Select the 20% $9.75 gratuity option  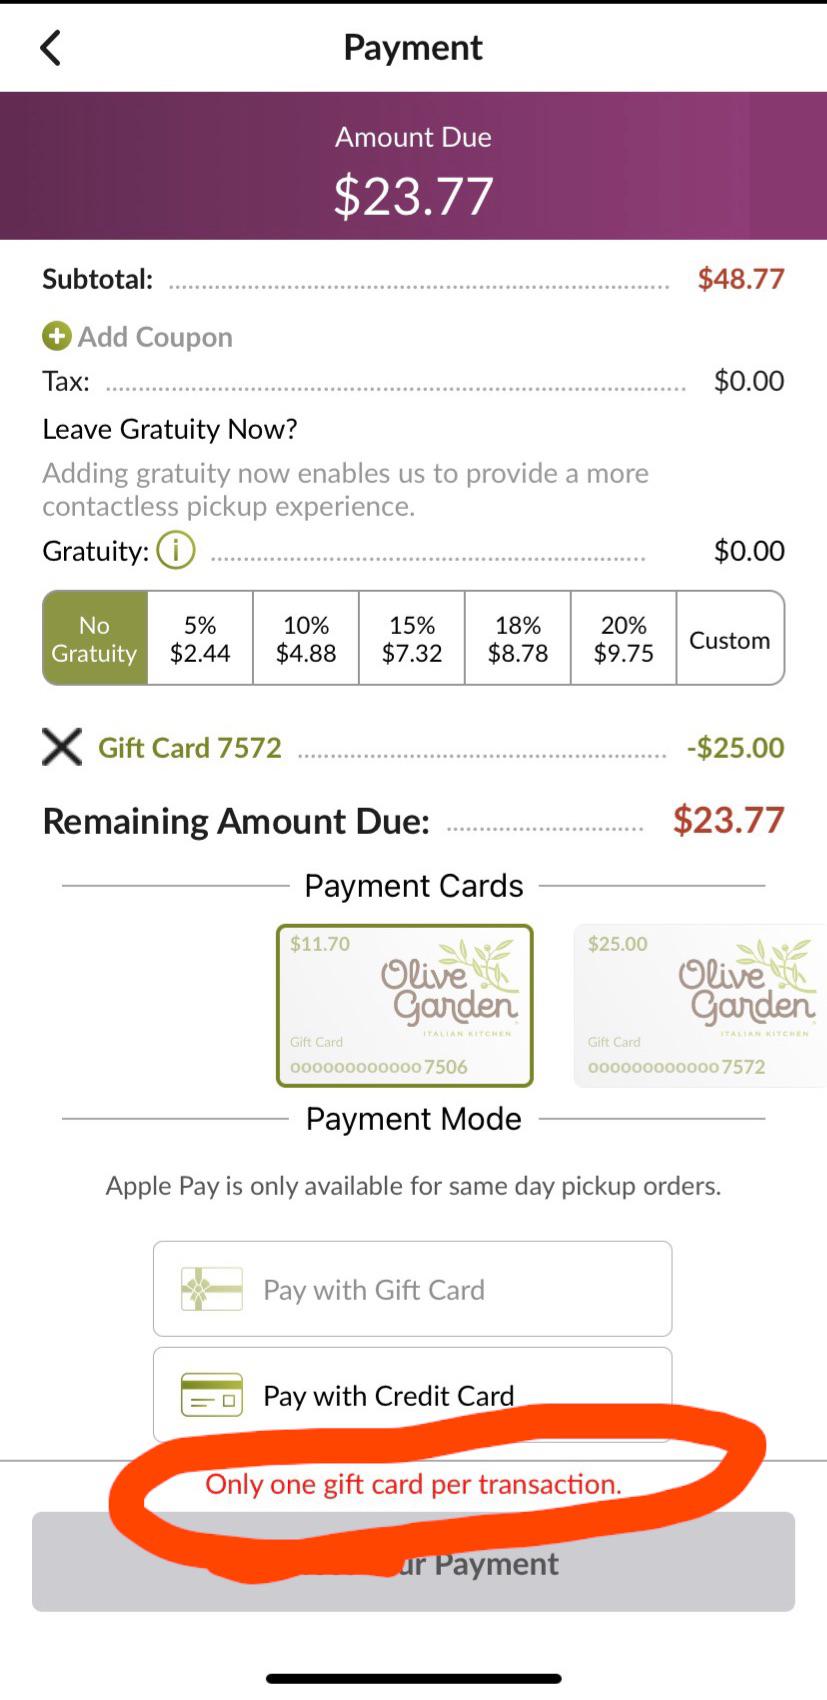[623, 637]
